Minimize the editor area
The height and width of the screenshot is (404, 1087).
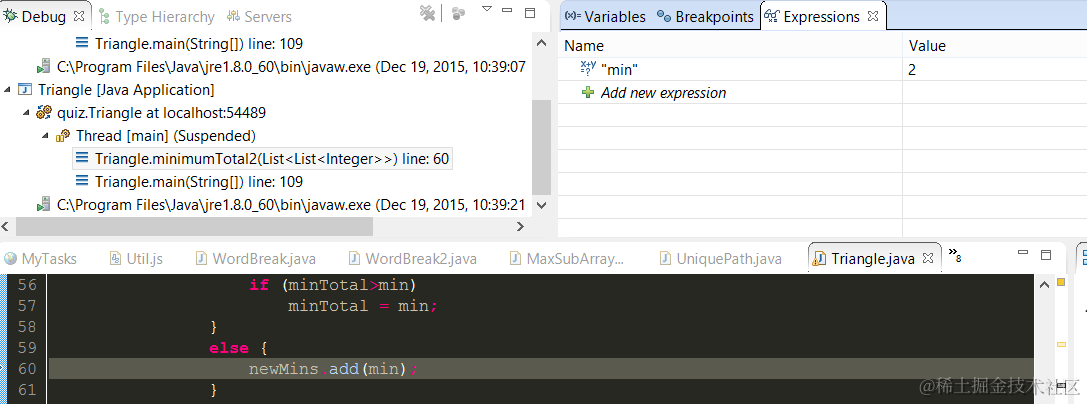[1025, 254]
